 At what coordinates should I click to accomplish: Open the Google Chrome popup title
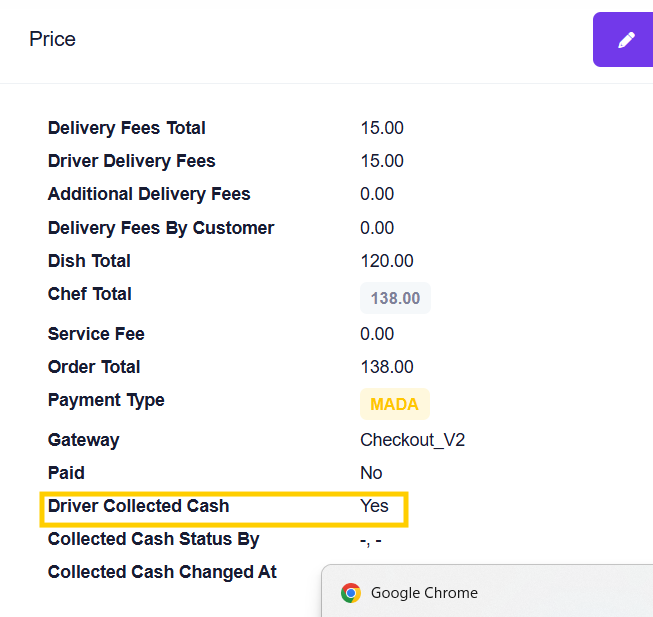(x=424, y=593)
